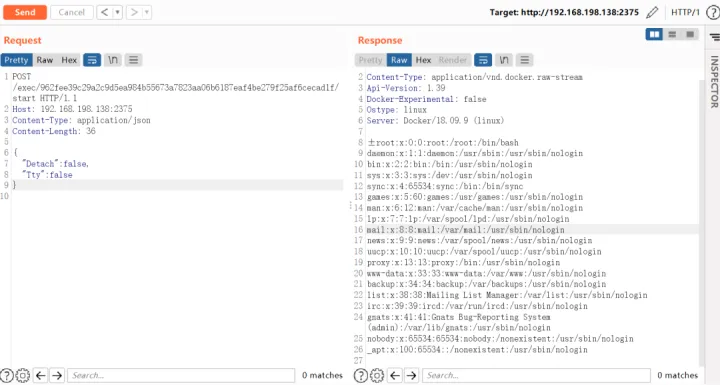Click the Cancel button
Screen dimensions: 720x385
tap(72, 12)
